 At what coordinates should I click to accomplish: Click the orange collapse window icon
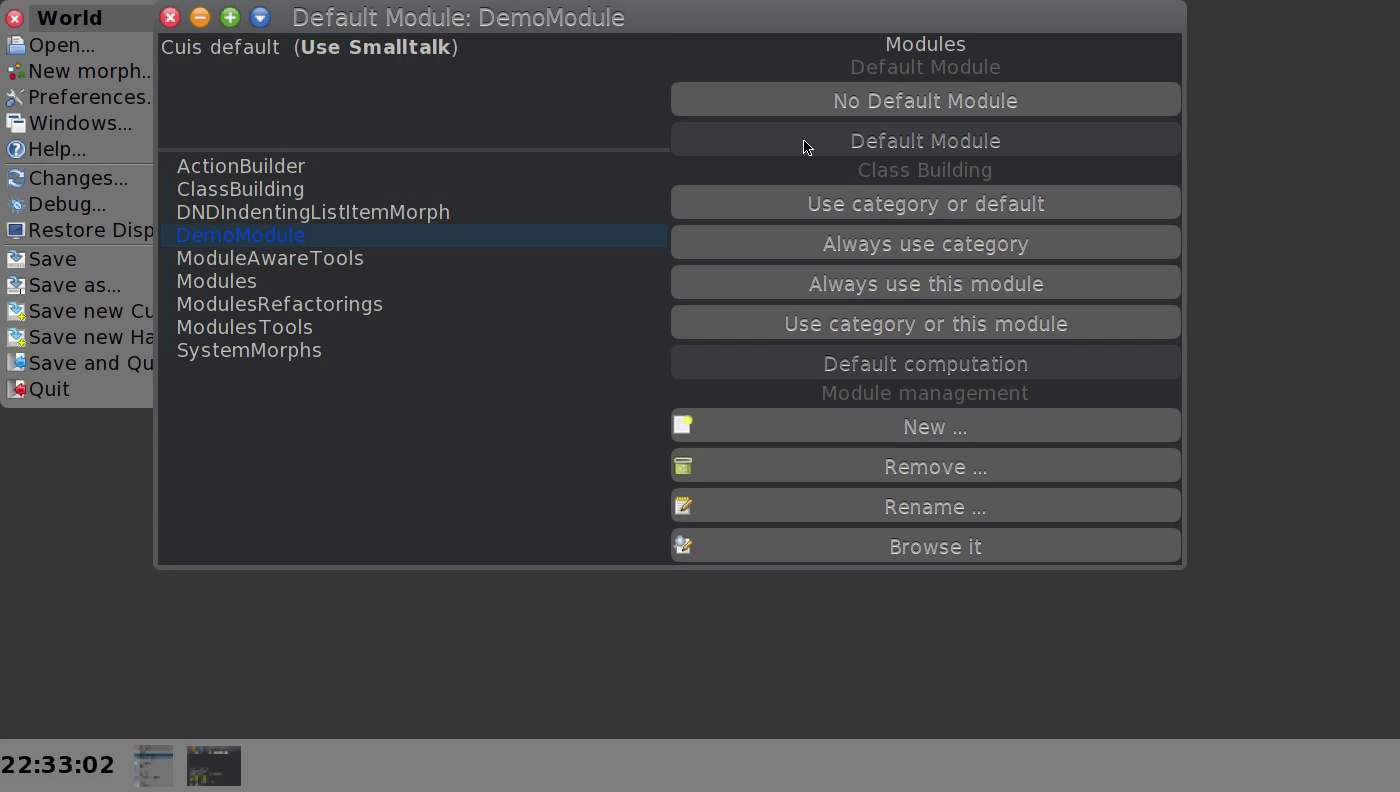coord(200,17)
